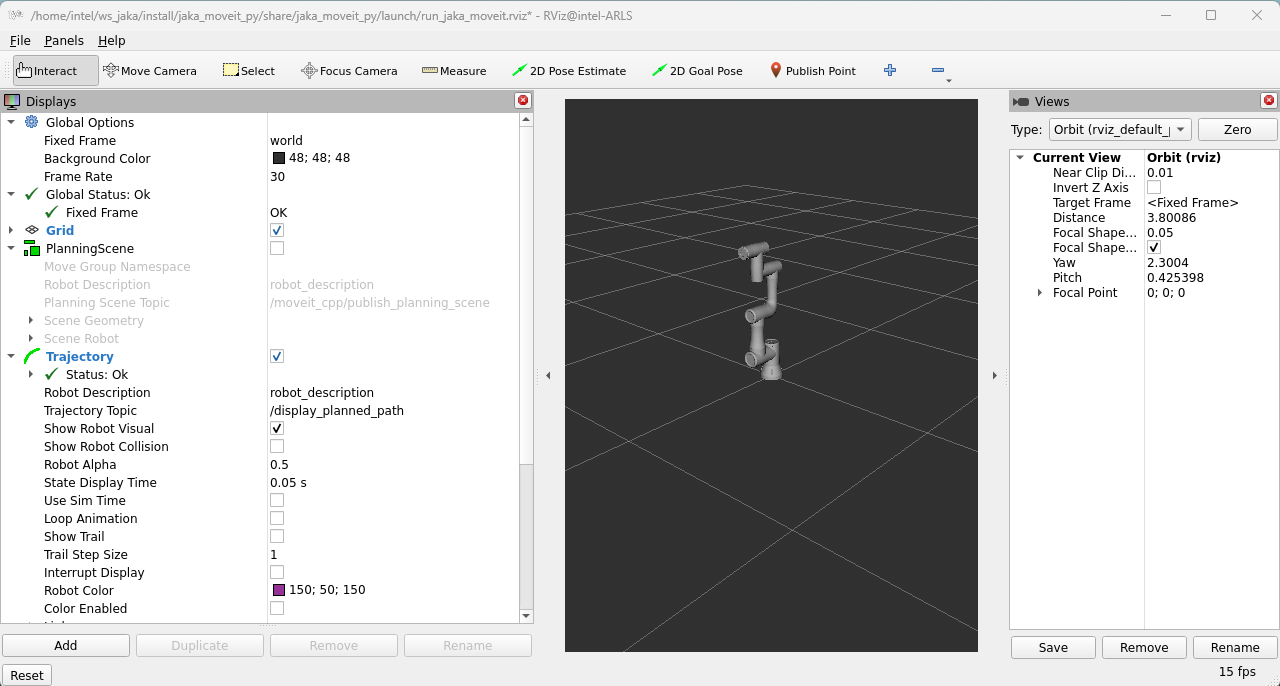Click the plus icon to add a tool

point(889,70)
